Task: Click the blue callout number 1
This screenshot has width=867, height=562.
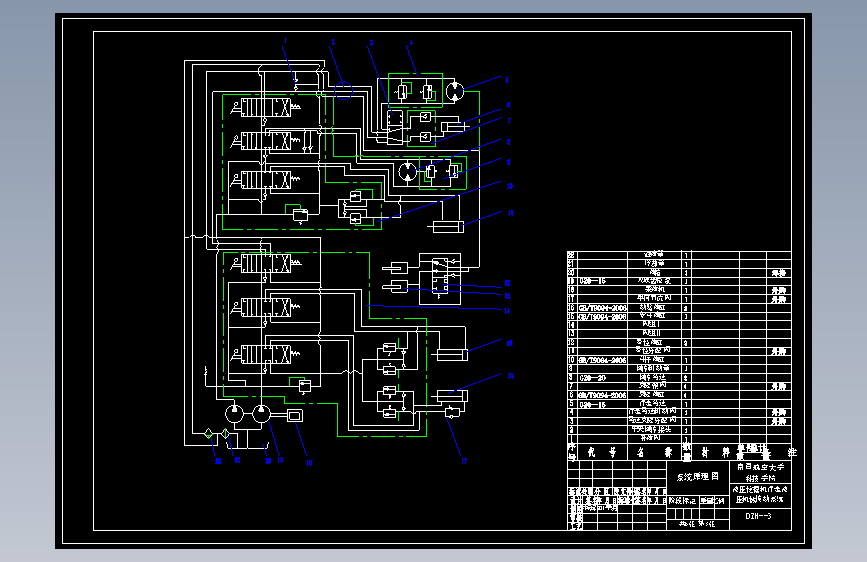Action: pyautogui.click(x=285, y=40)
